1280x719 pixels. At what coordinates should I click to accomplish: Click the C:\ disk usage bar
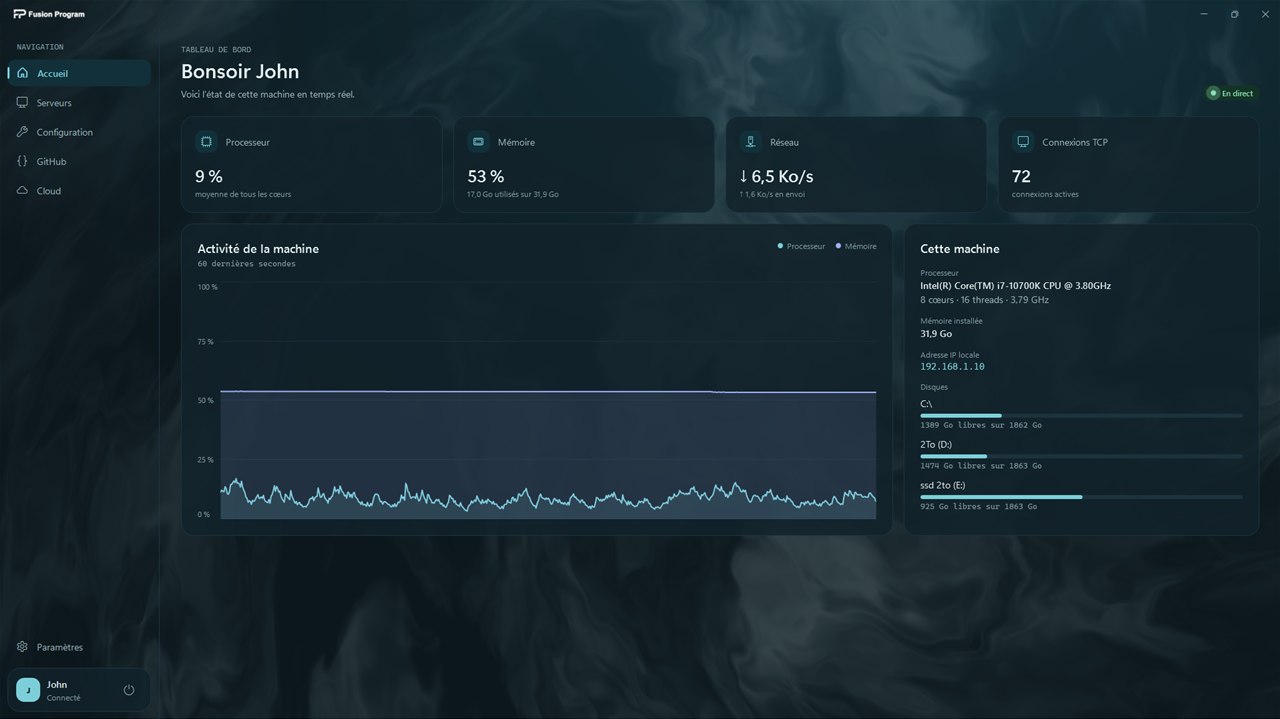1081,415
